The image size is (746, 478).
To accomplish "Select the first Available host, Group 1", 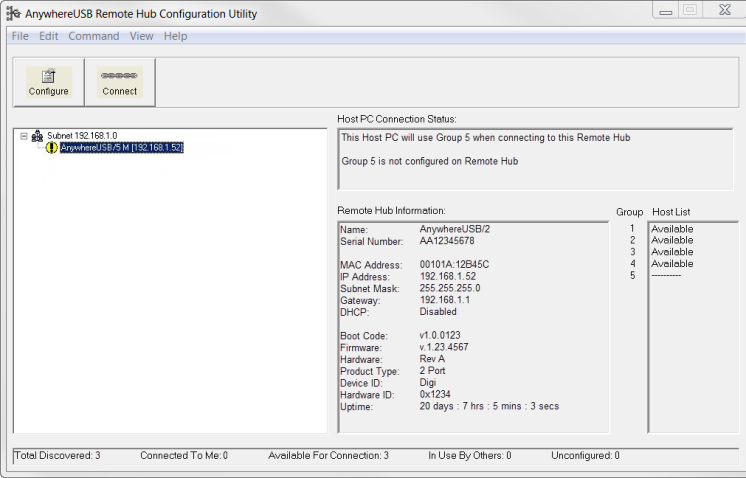I will click(672, 229).
